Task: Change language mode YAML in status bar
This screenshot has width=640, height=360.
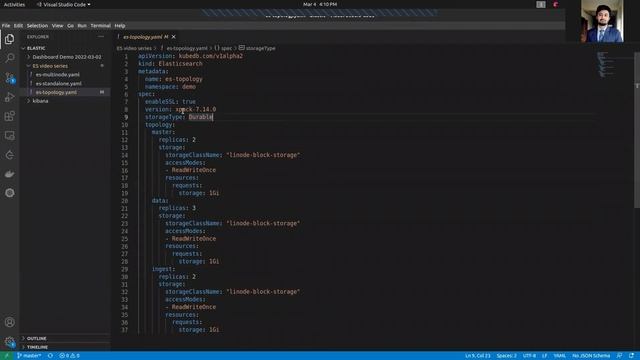Action: pos(560,356)
